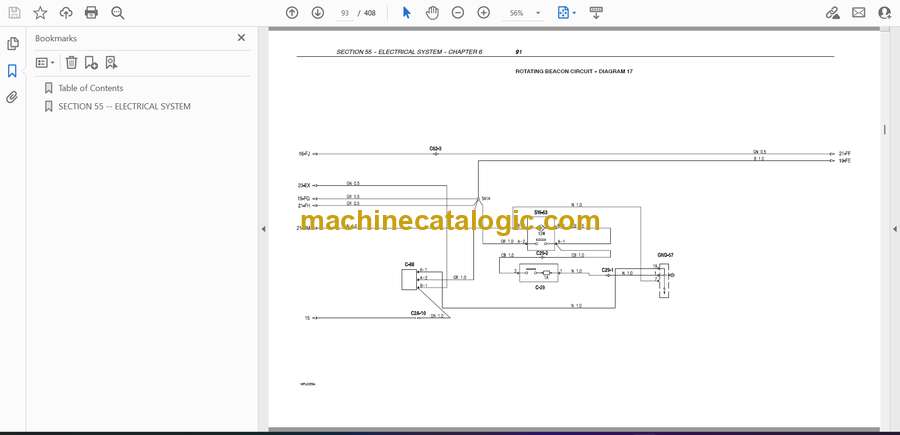The height and width of the screenshot is (435, 900).
Task: Click the share link icon
Action: point(832,13)
